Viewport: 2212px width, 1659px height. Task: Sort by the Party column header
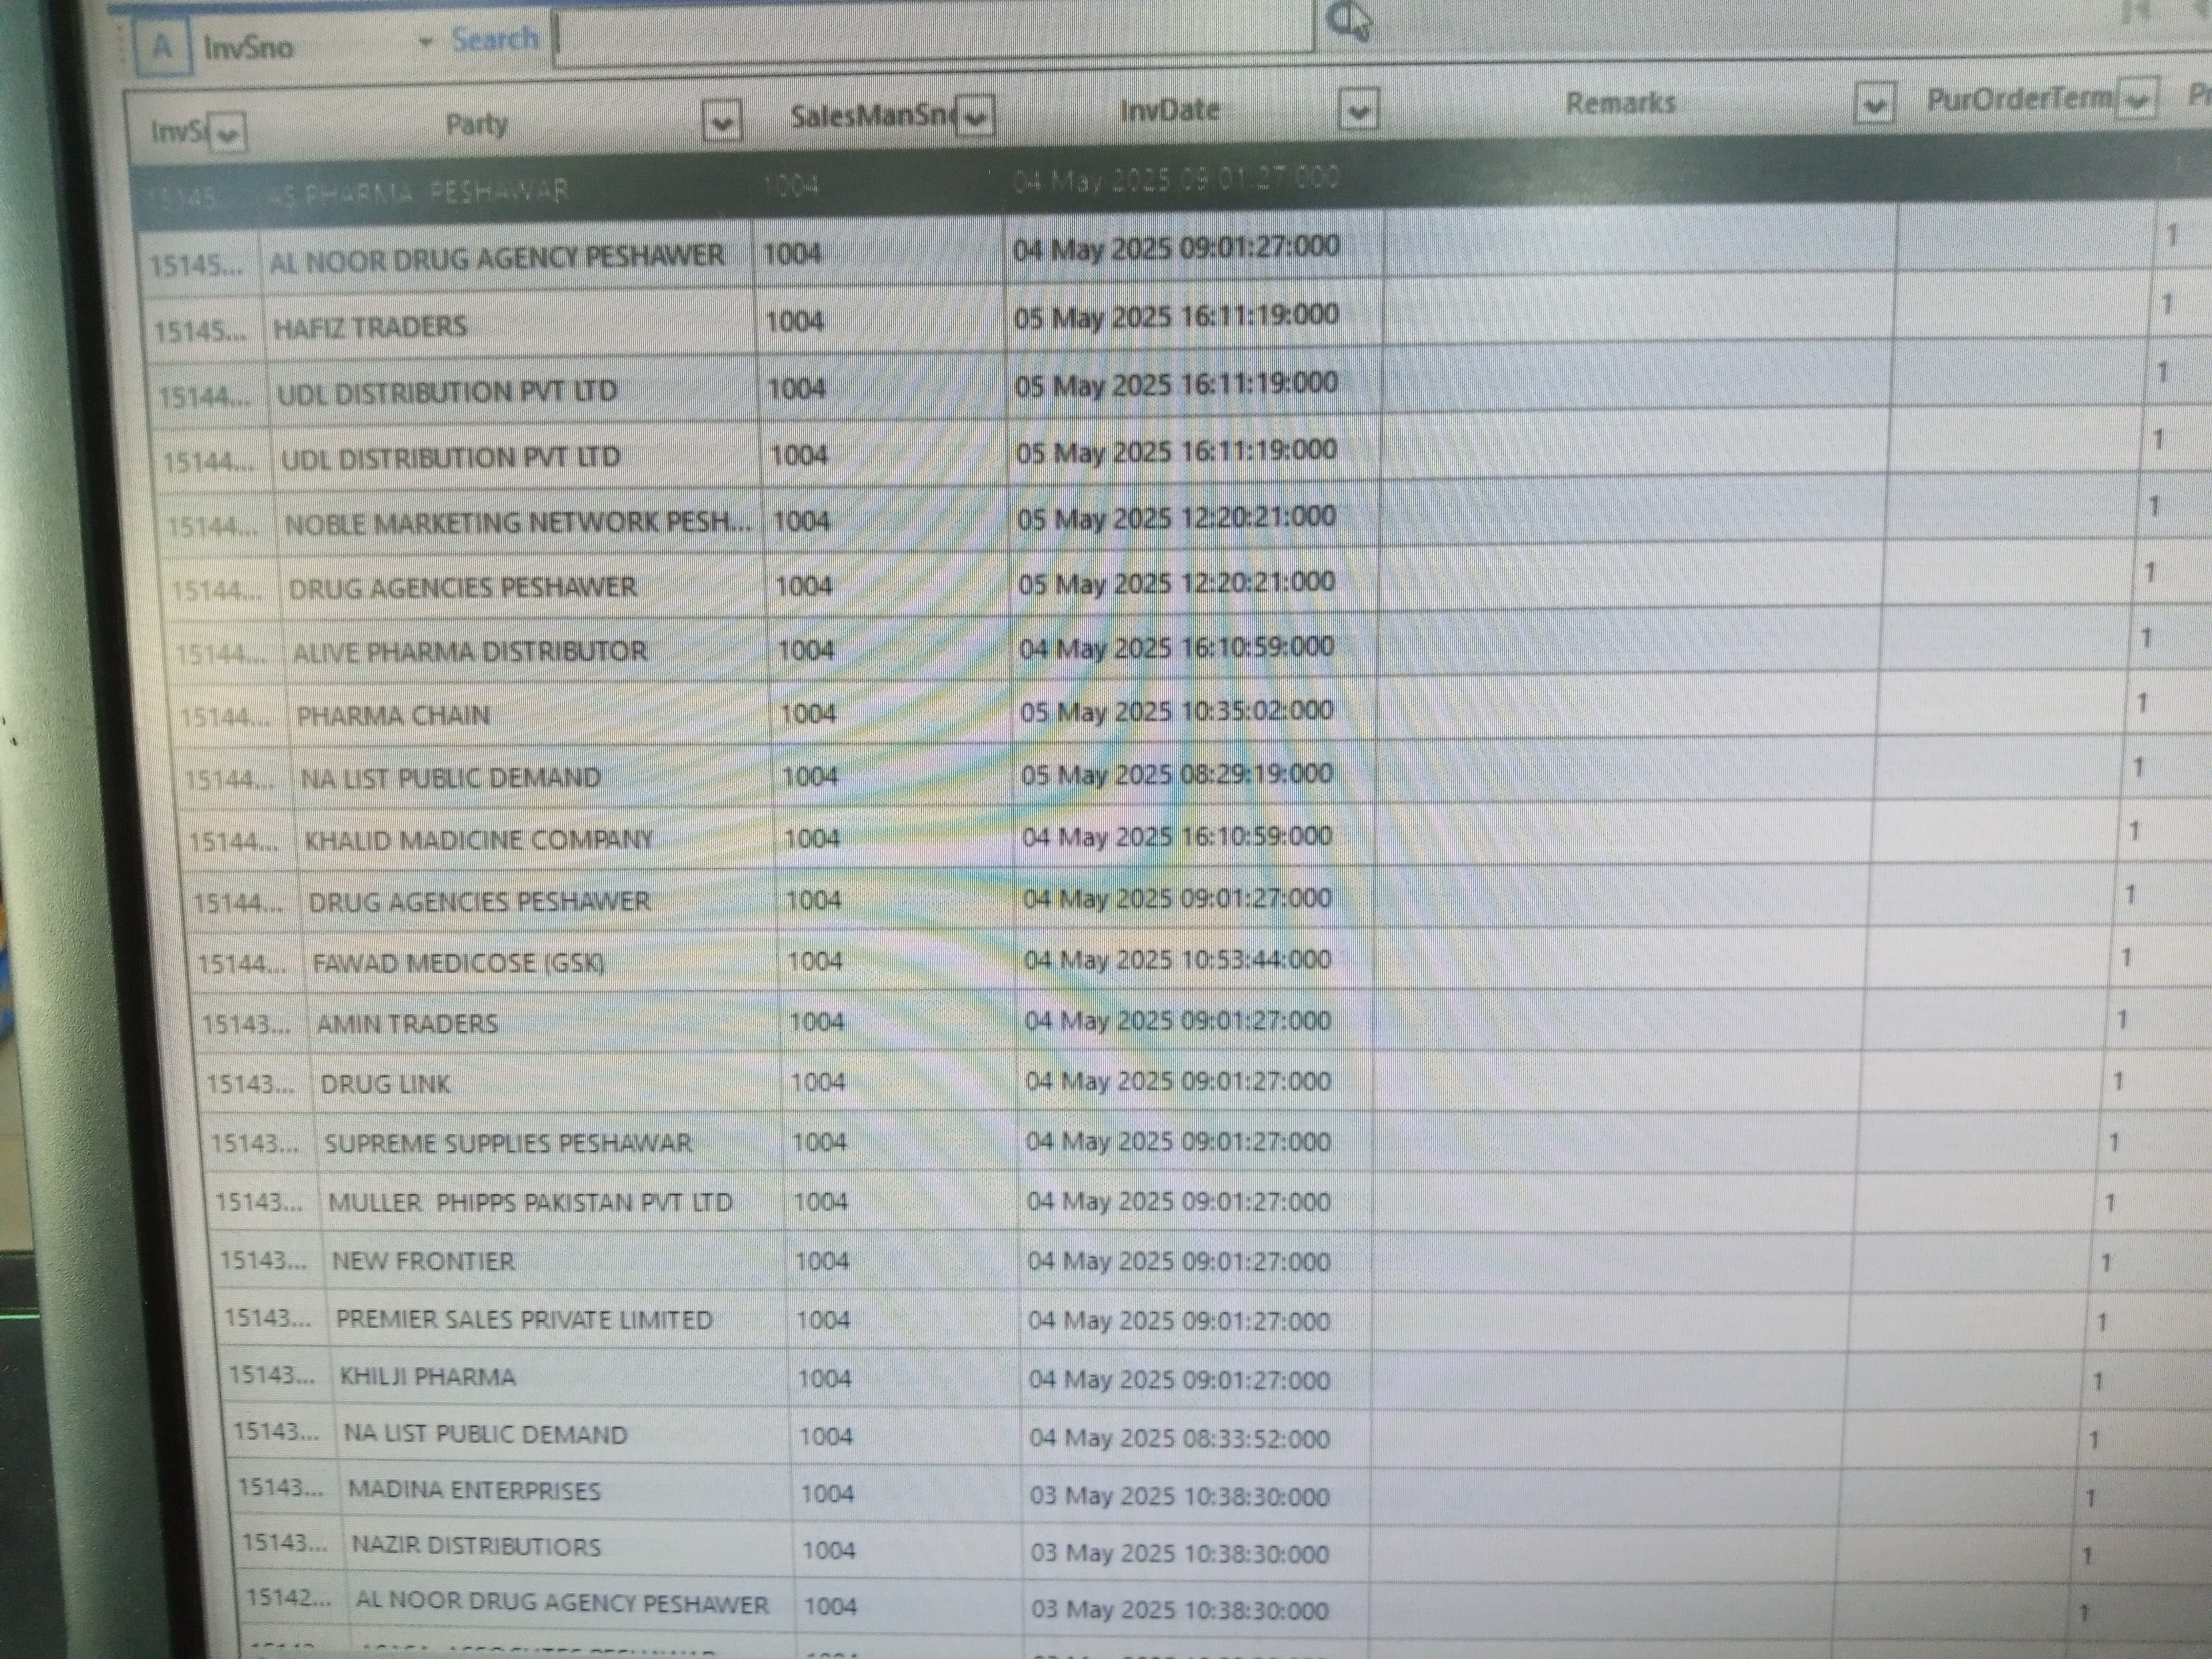(476, 125)
